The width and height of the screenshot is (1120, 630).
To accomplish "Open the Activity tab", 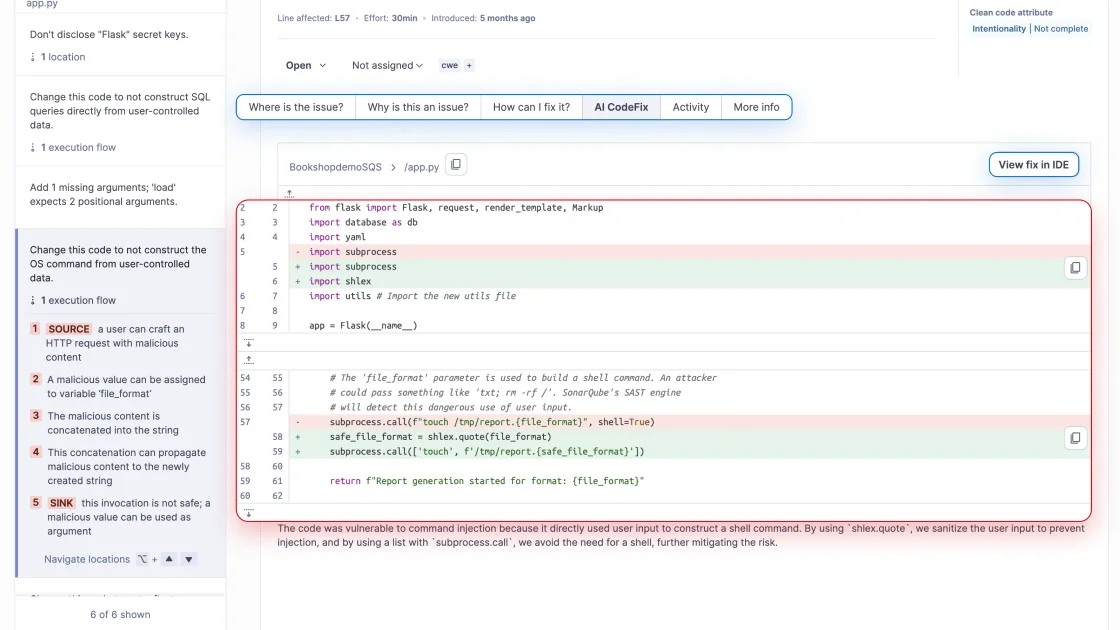I will click(x=690, y=107).
